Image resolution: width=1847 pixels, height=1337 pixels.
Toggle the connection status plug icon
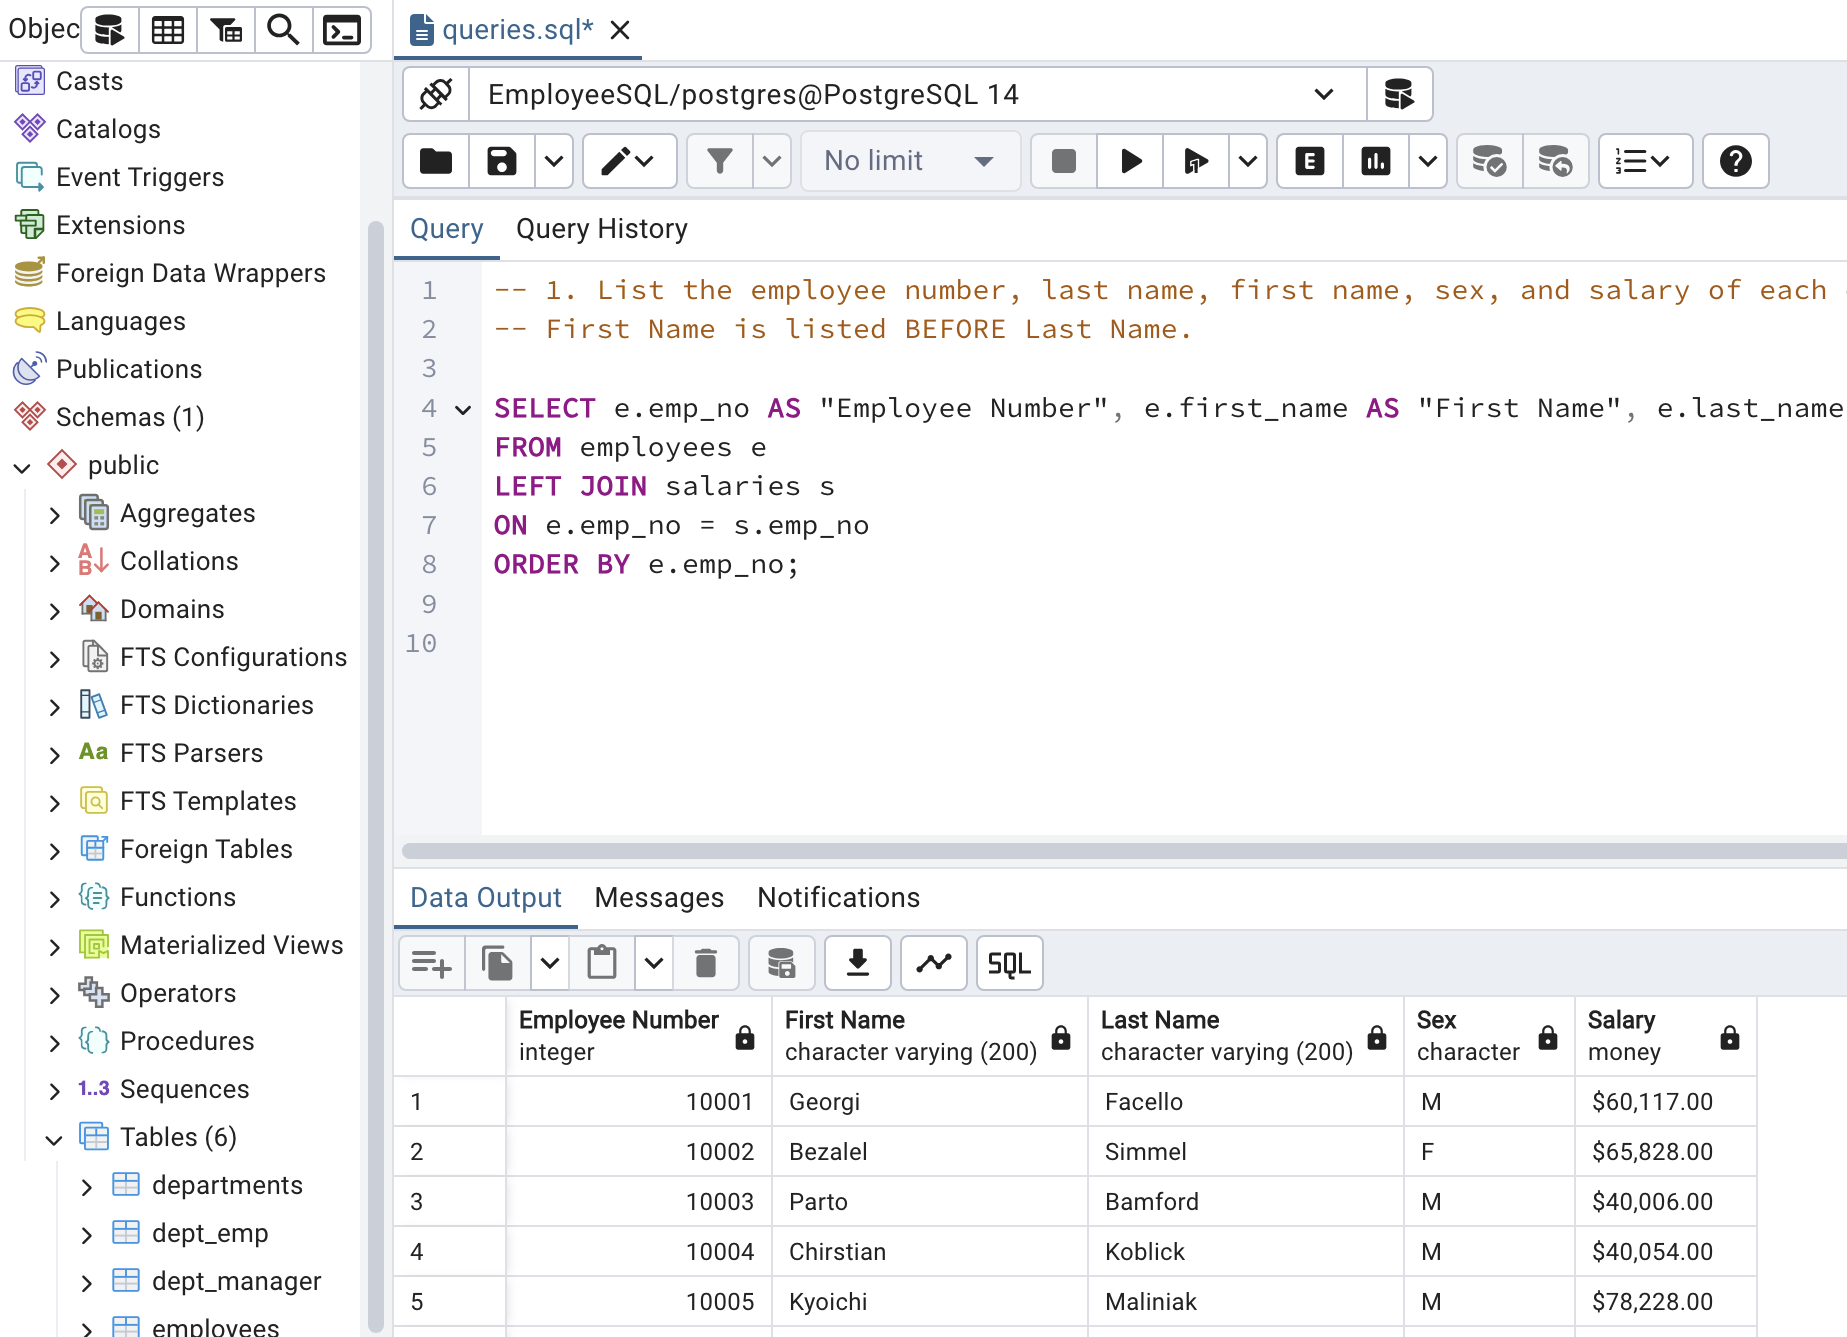(x=436, y=94)
